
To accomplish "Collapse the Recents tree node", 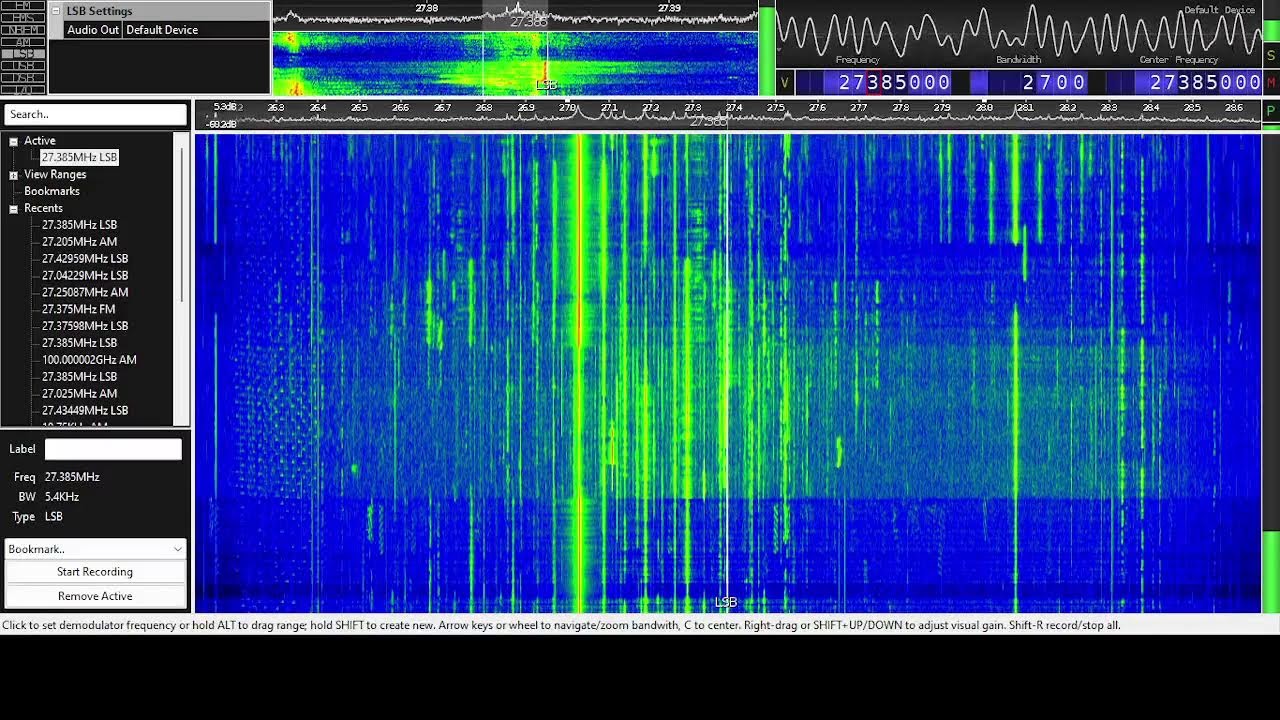I will 13,209.
